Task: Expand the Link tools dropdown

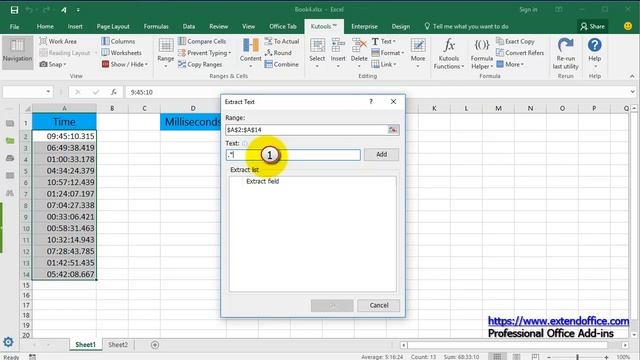Action: [384, 64]
